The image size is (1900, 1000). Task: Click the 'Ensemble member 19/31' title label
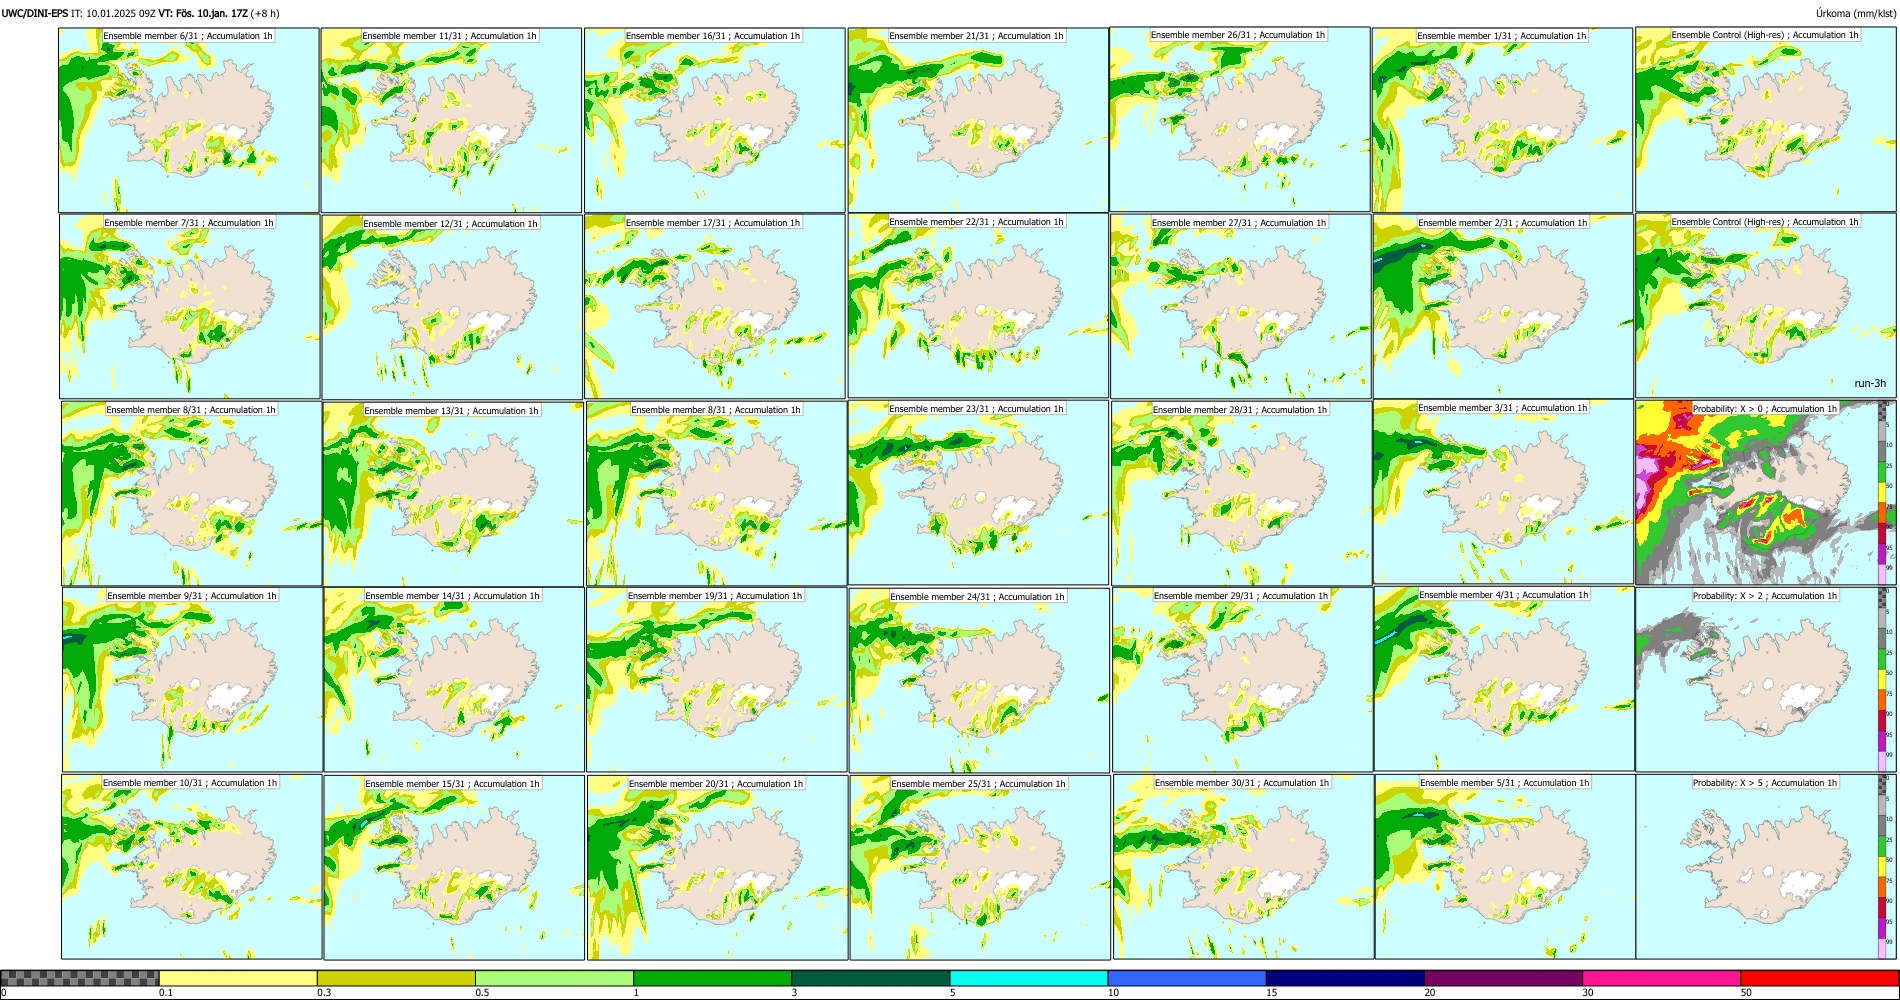point(715,596)
